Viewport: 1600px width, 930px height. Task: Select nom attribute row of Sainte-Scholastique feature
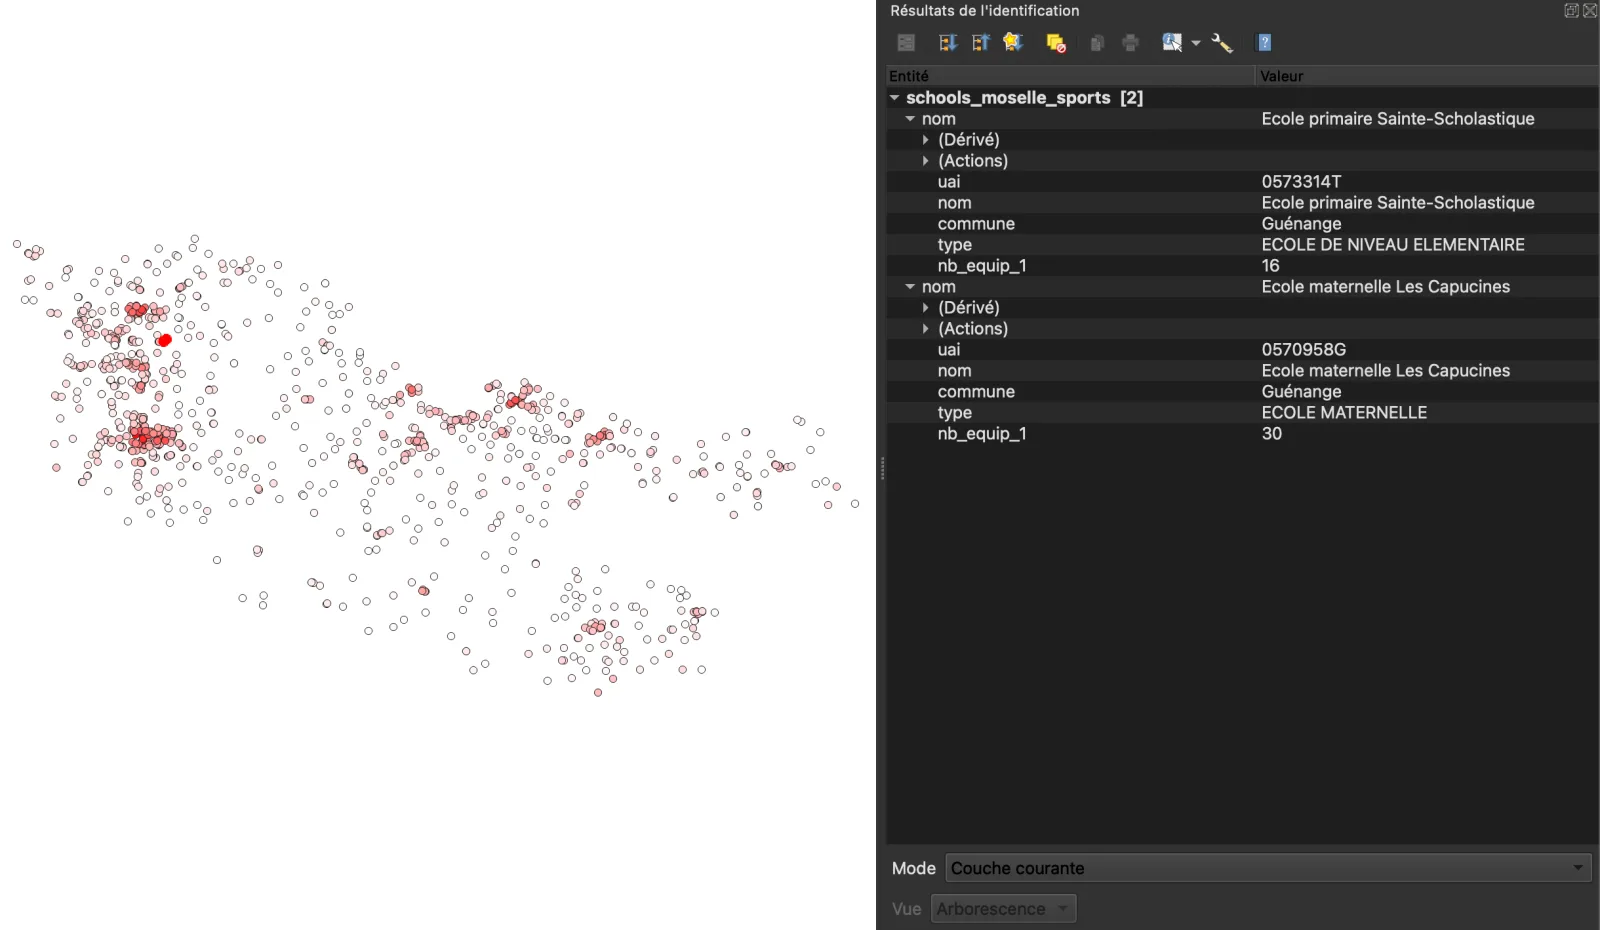[x=1242, y=203]
